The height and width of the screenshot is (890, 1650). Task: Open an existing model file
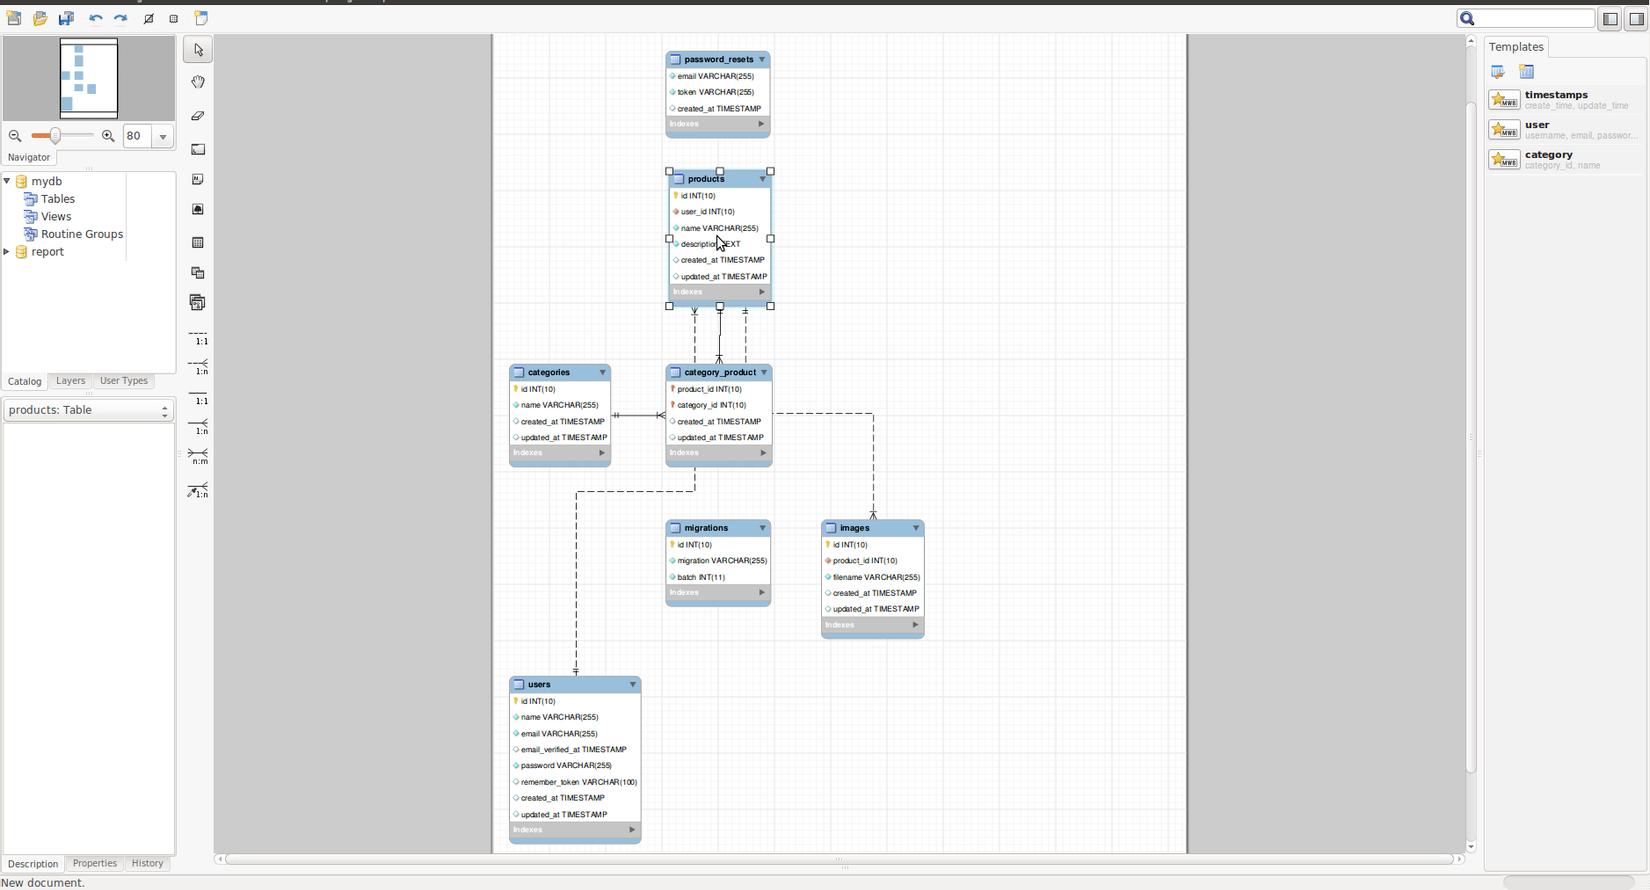tap(40, 18)
